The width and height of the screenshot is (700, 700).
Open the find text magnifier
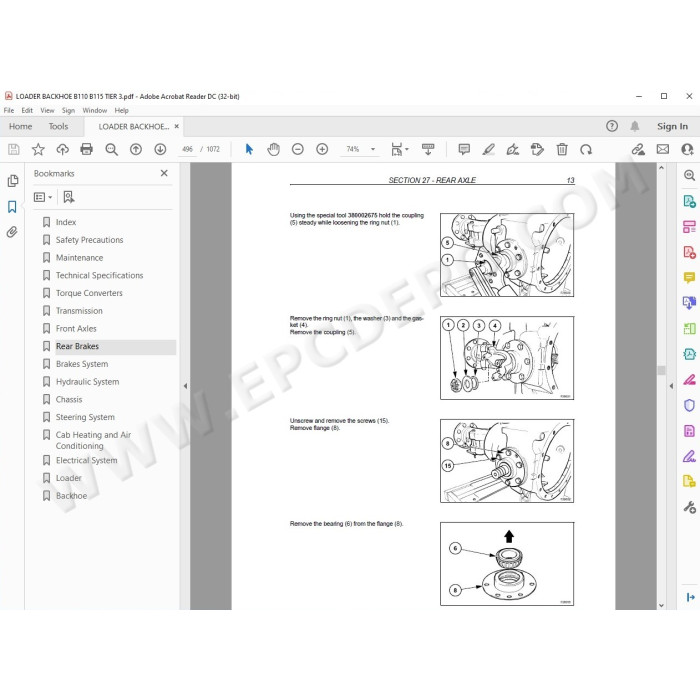click(111, 149)
